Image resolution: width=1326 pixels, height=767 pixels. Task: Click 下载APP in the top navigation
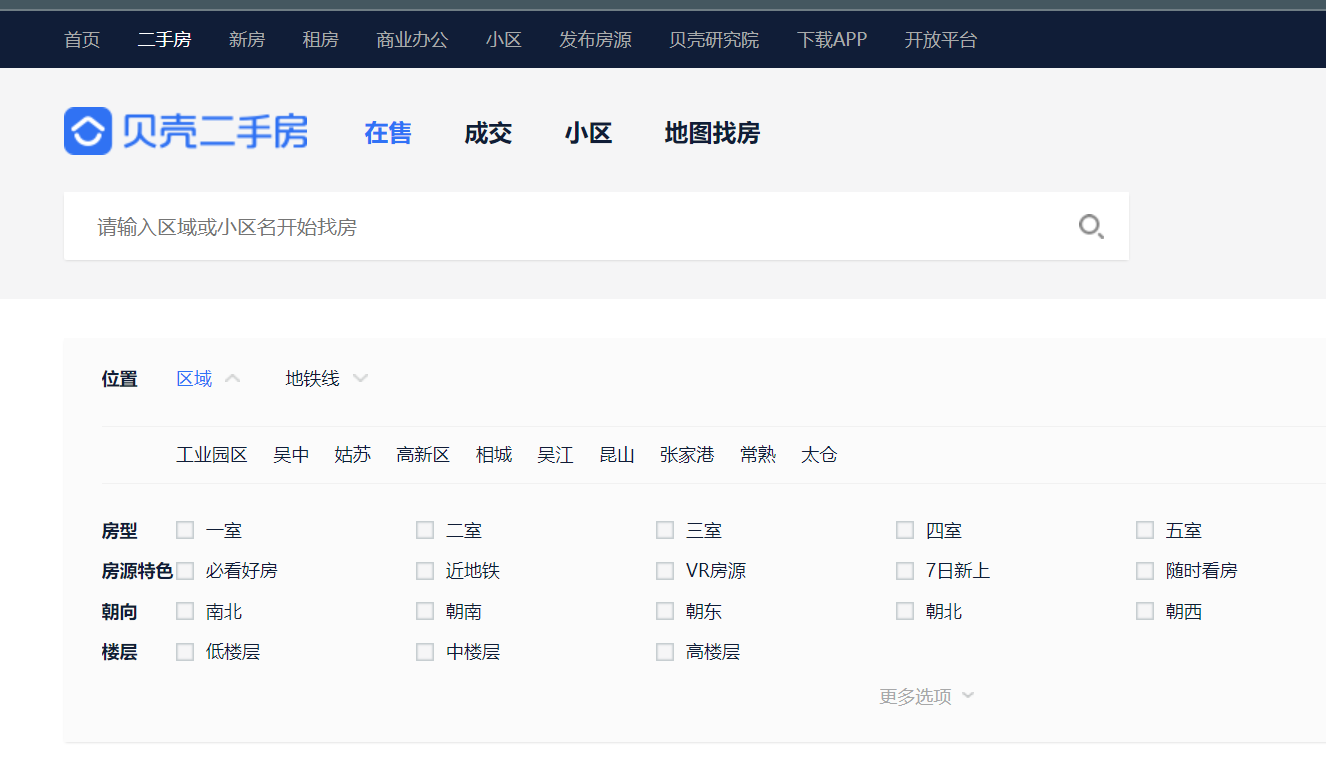pos(832,40)
